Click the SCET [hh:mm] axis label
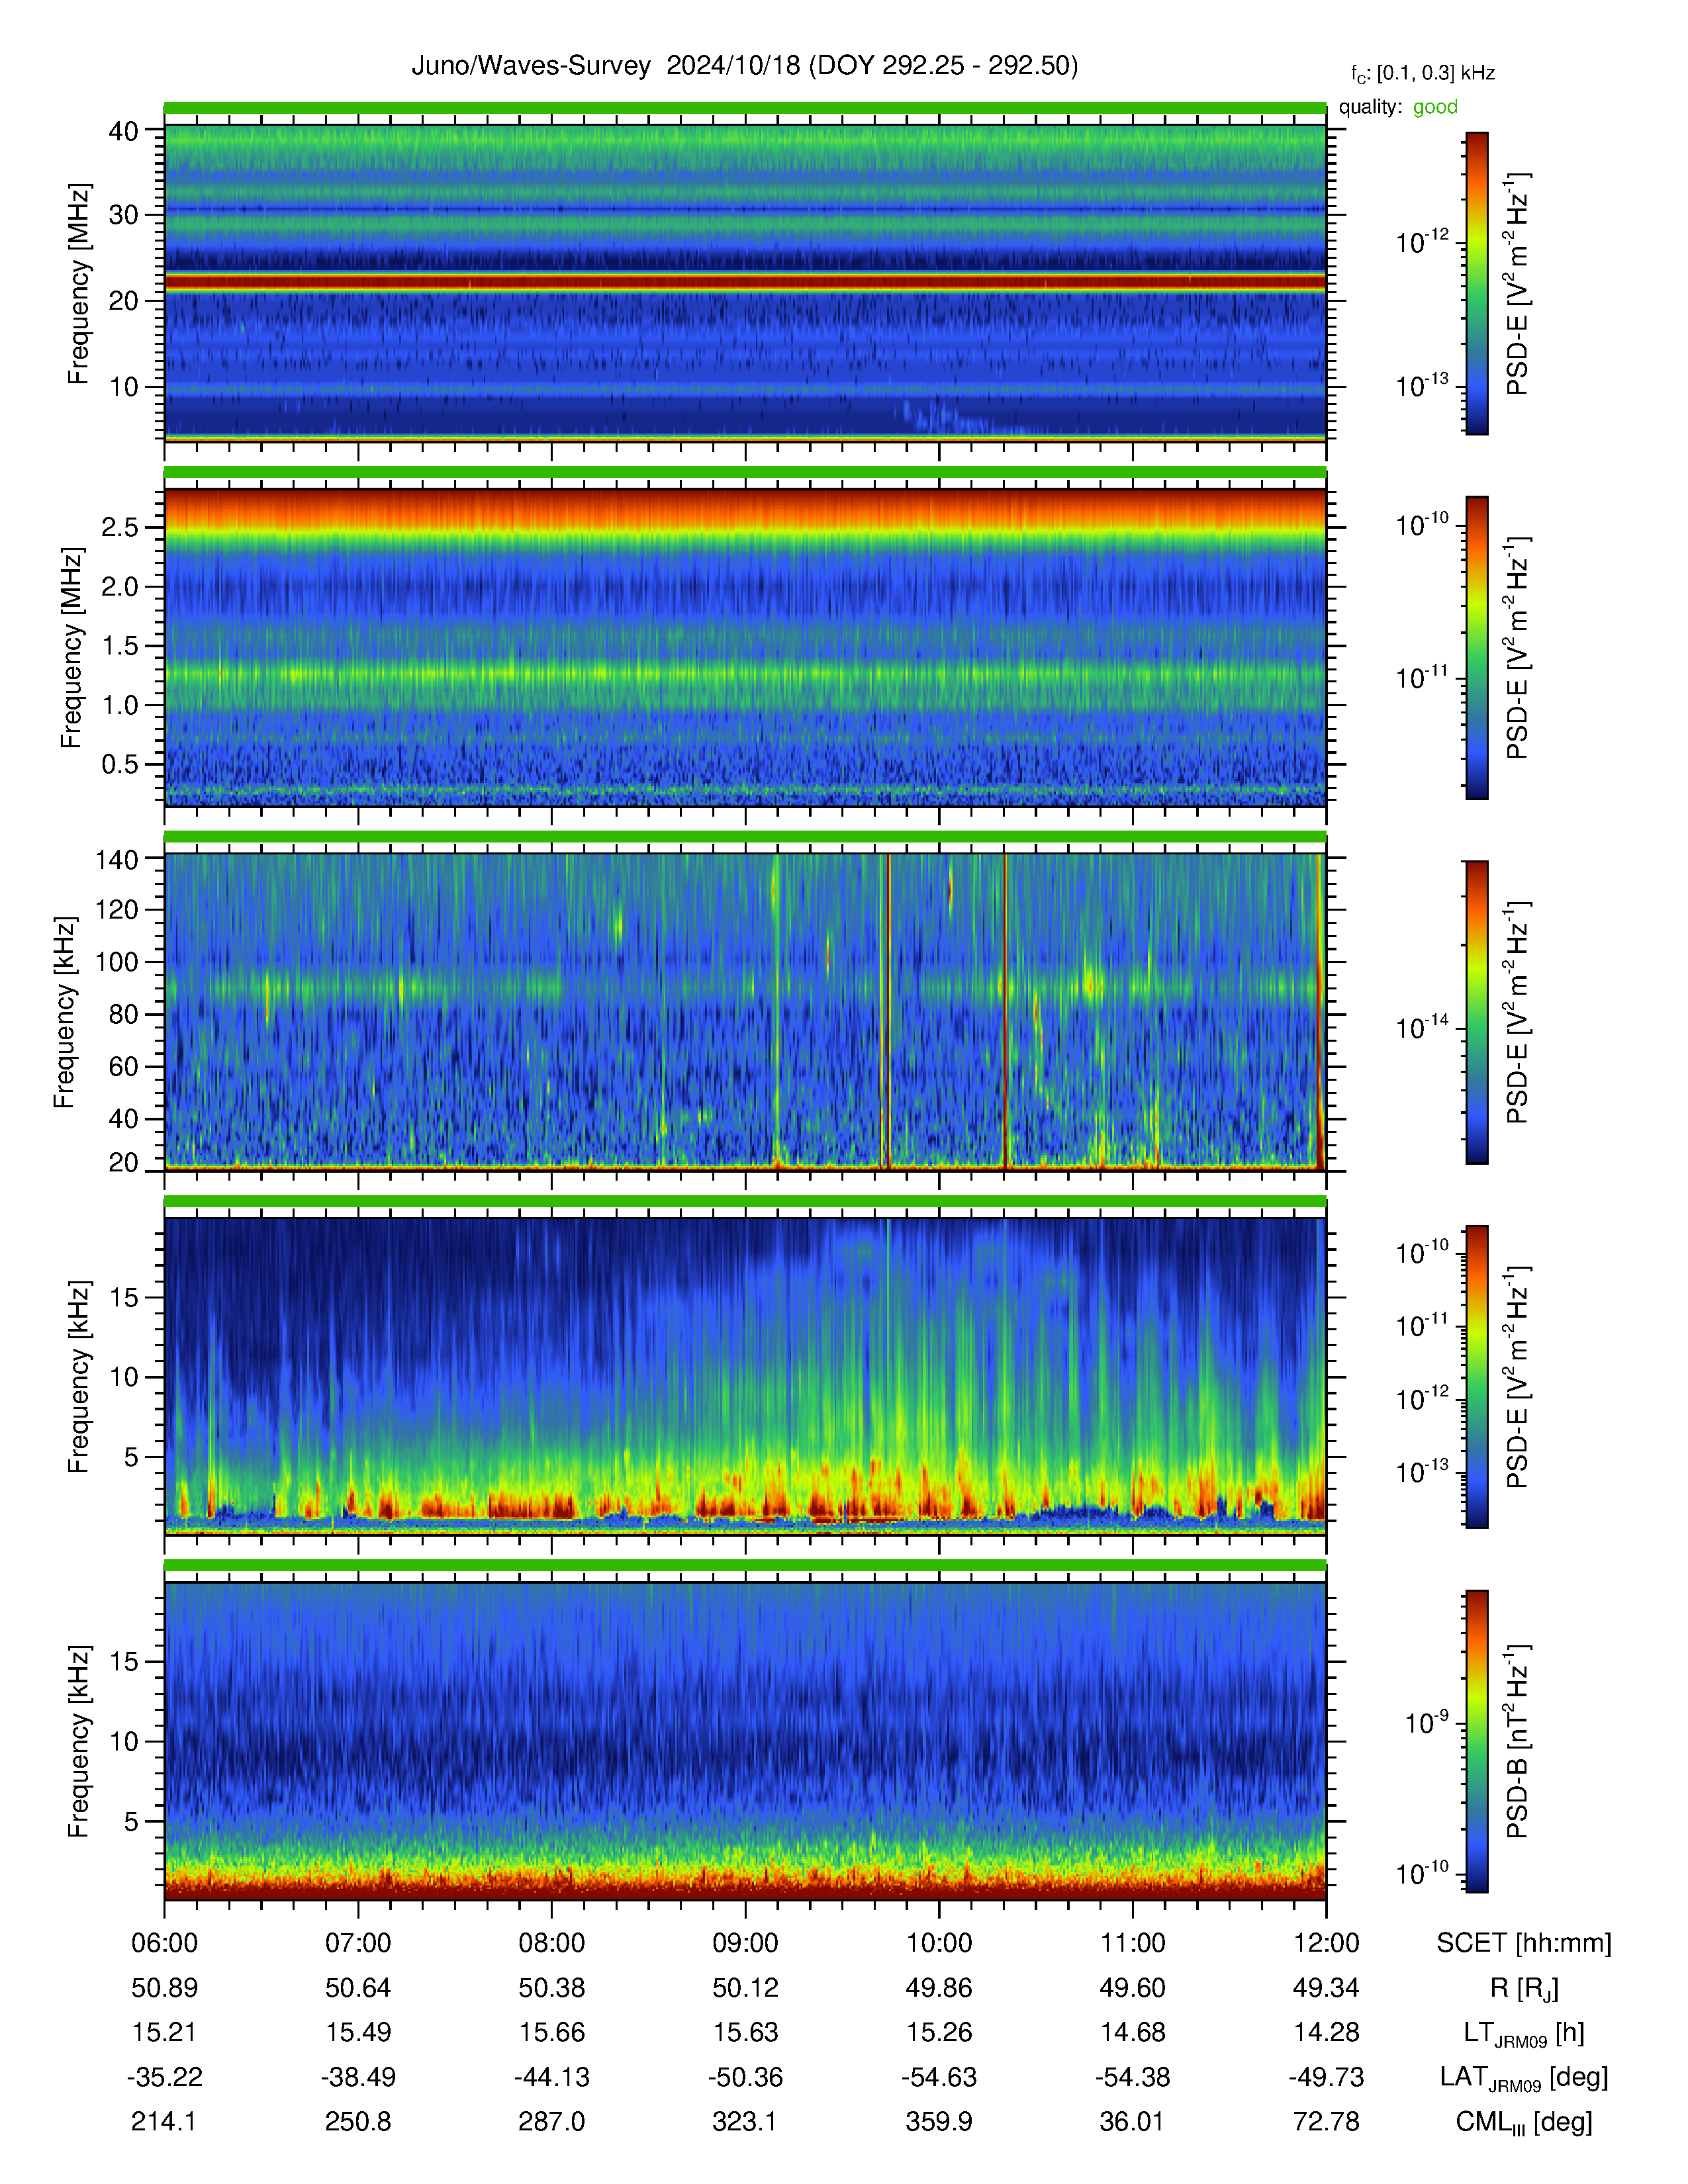 coord(1524,1943)
